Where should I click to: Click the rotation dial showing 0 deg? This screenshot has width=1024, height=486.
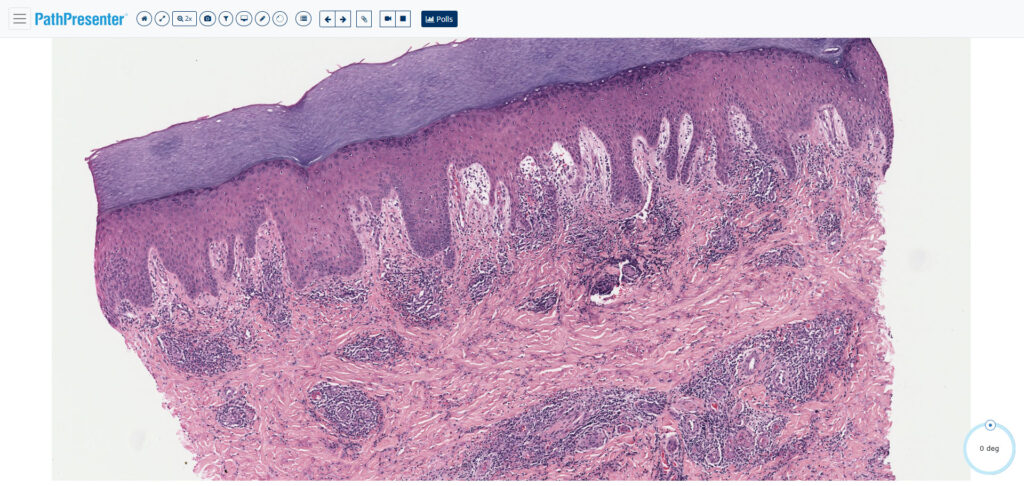point(989,448)
